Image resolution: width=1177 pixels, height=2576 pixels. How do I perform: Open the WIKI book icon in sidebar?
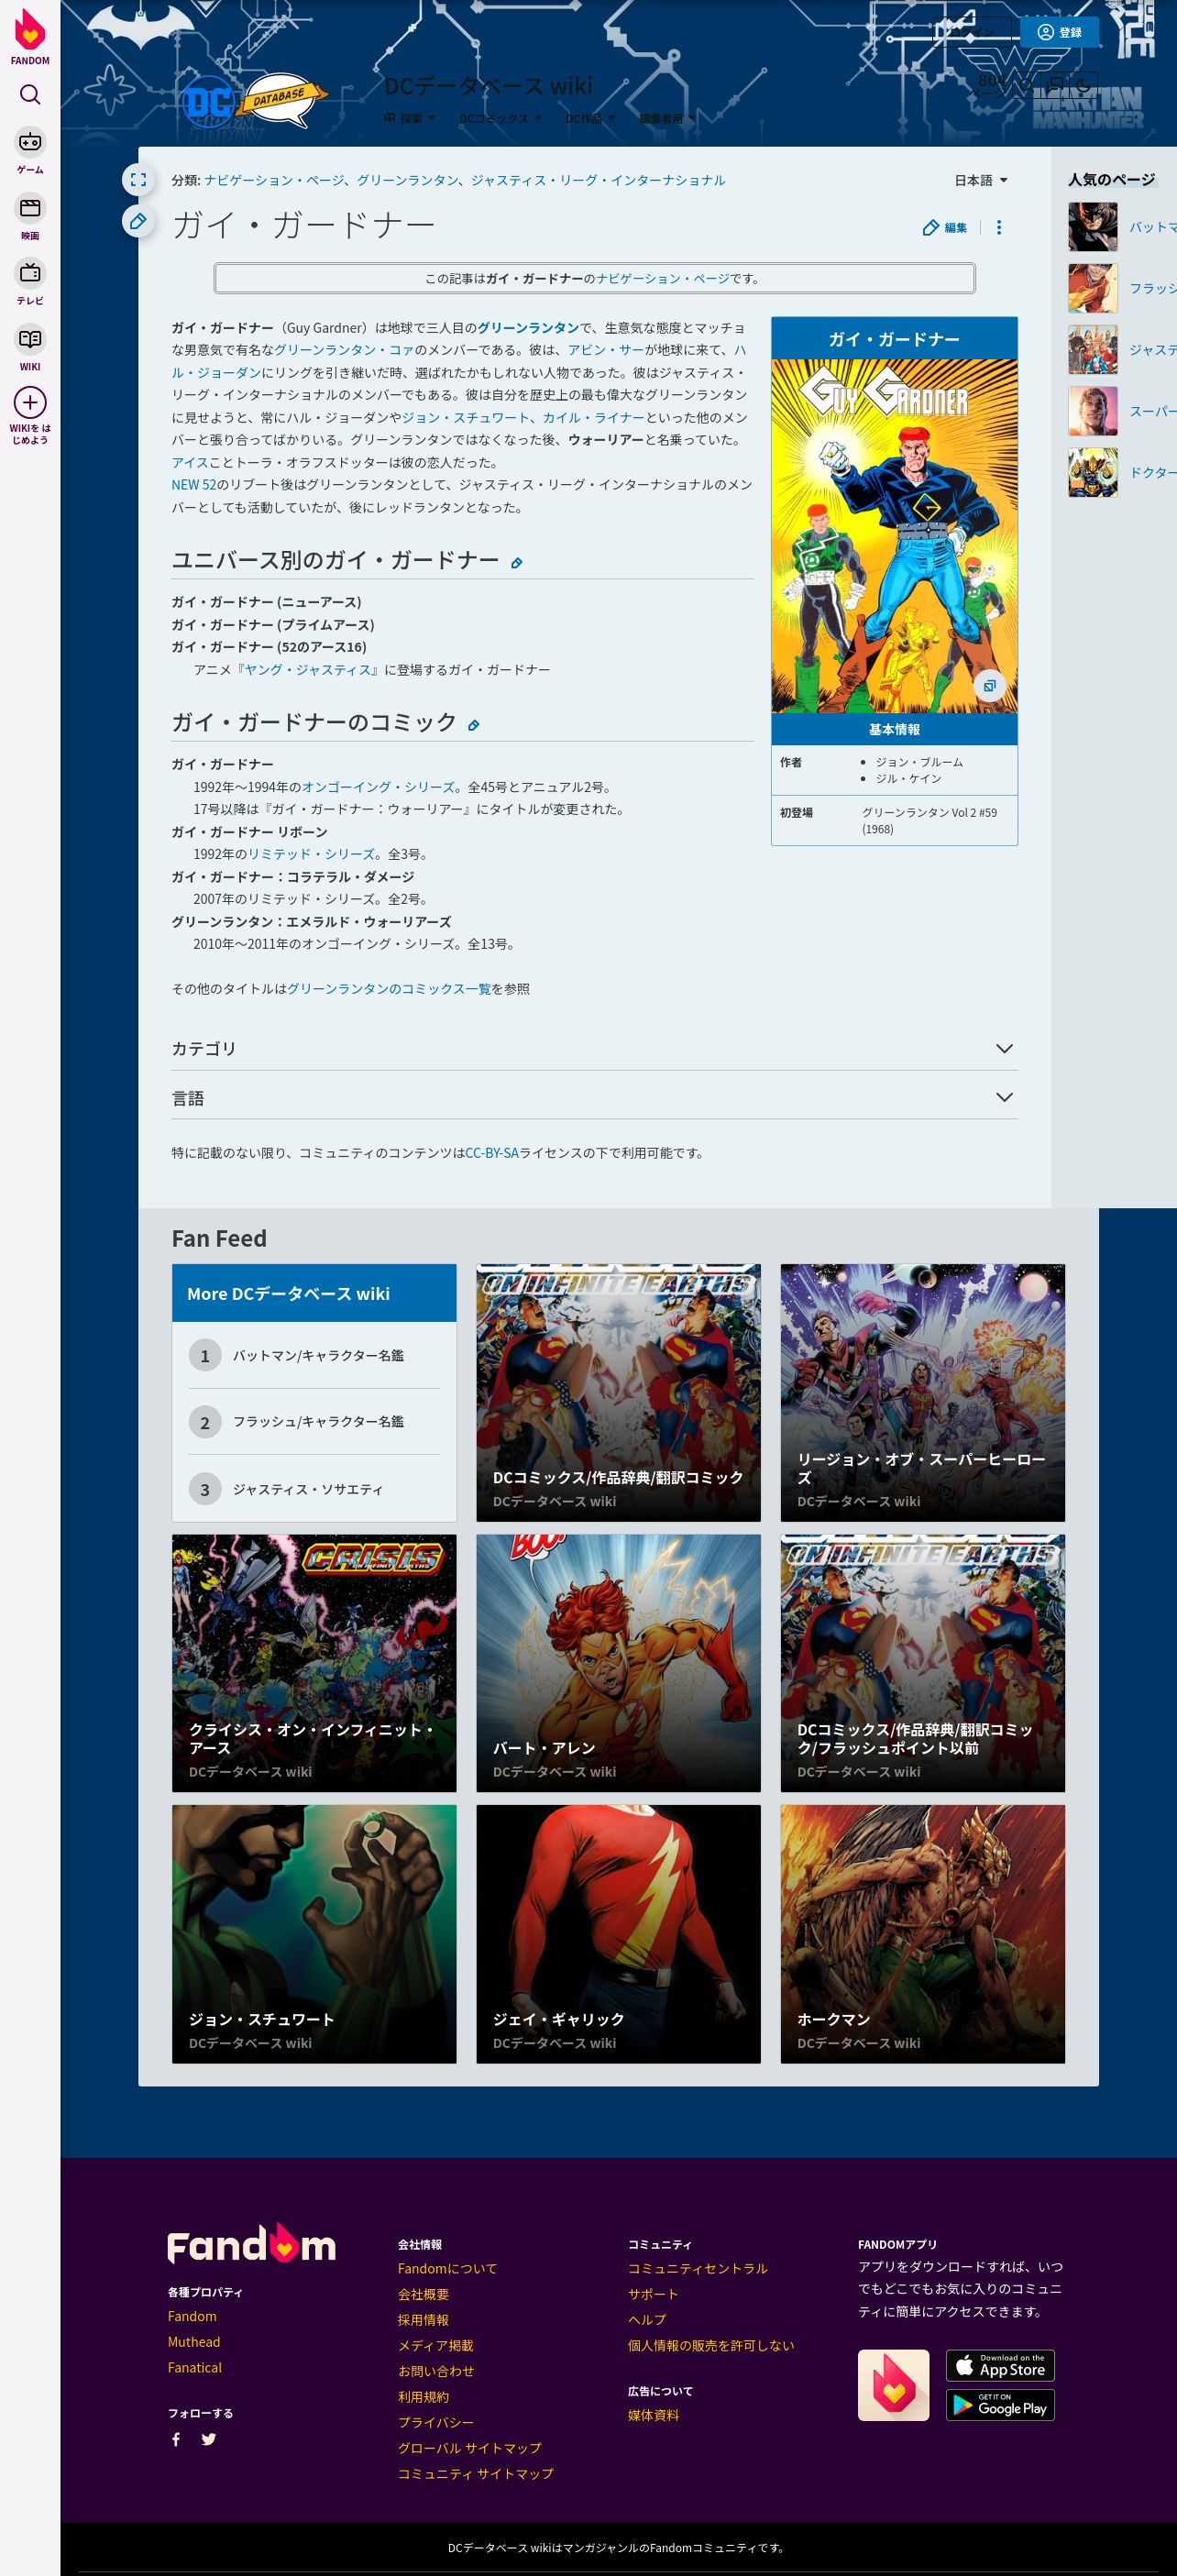(x=30, y=339)
